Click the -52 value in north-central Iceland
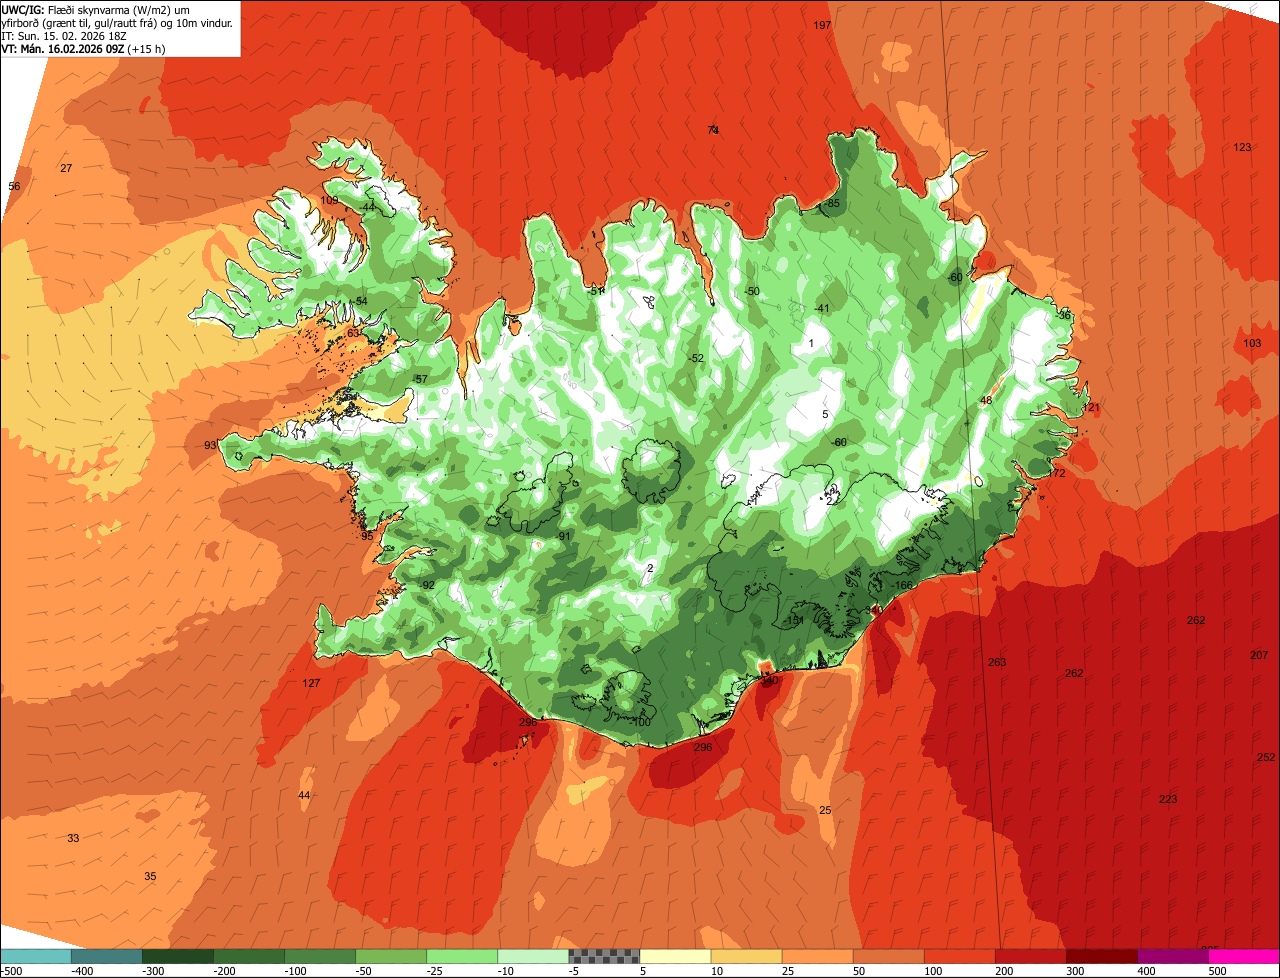Viewport: 1280px width, 978px height. click(x=696, y=358)
